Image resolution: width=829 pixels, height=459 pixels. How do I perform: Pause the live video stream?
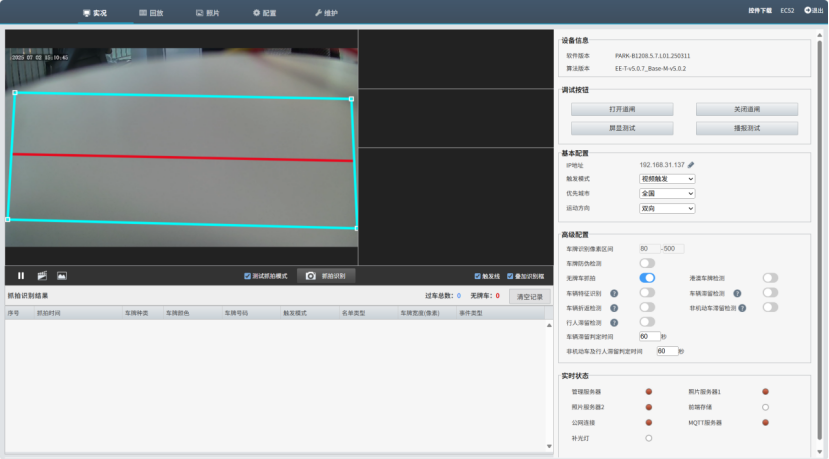point(21,276)
